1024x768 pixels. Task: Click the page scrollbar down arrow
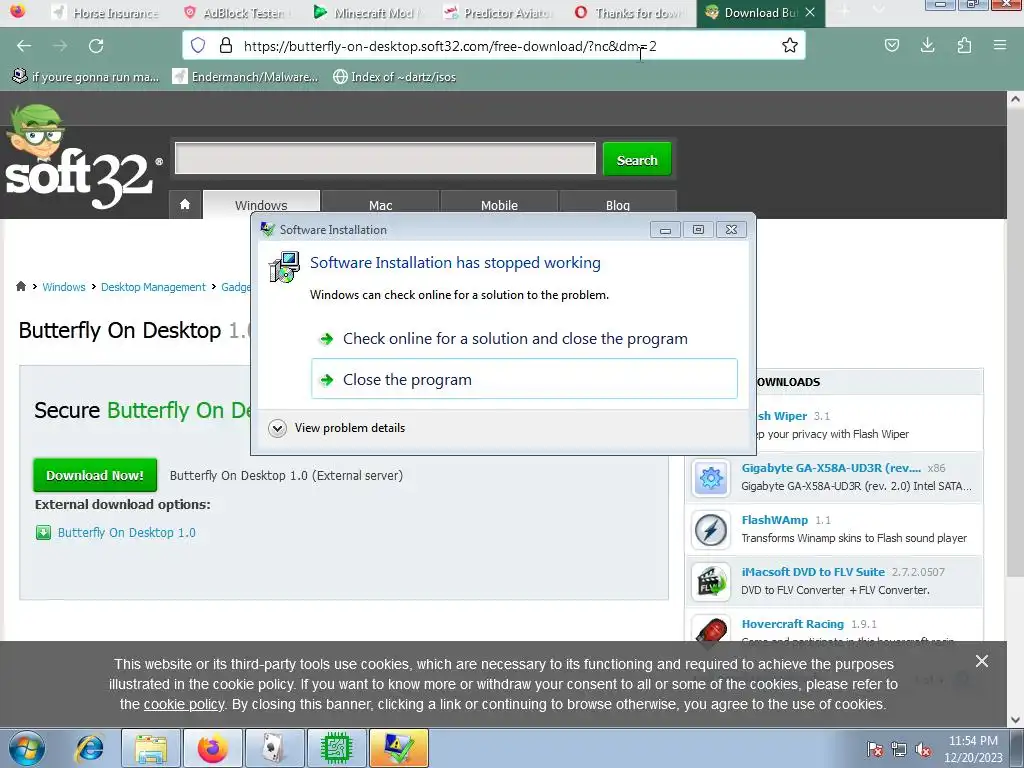[1015, 719]
